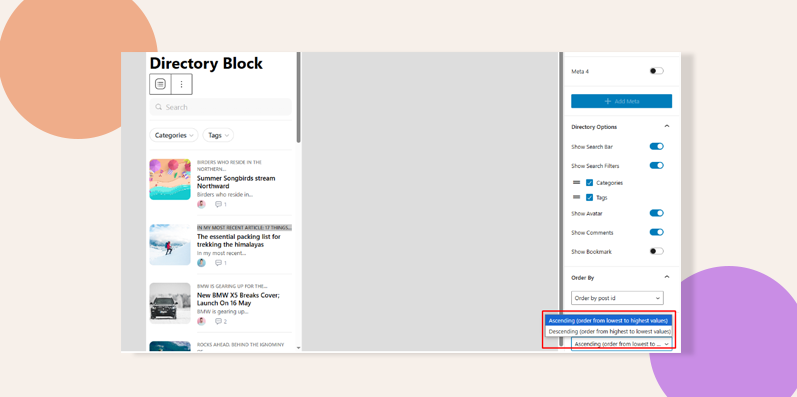Open the Tags filter dropdown

218,135
